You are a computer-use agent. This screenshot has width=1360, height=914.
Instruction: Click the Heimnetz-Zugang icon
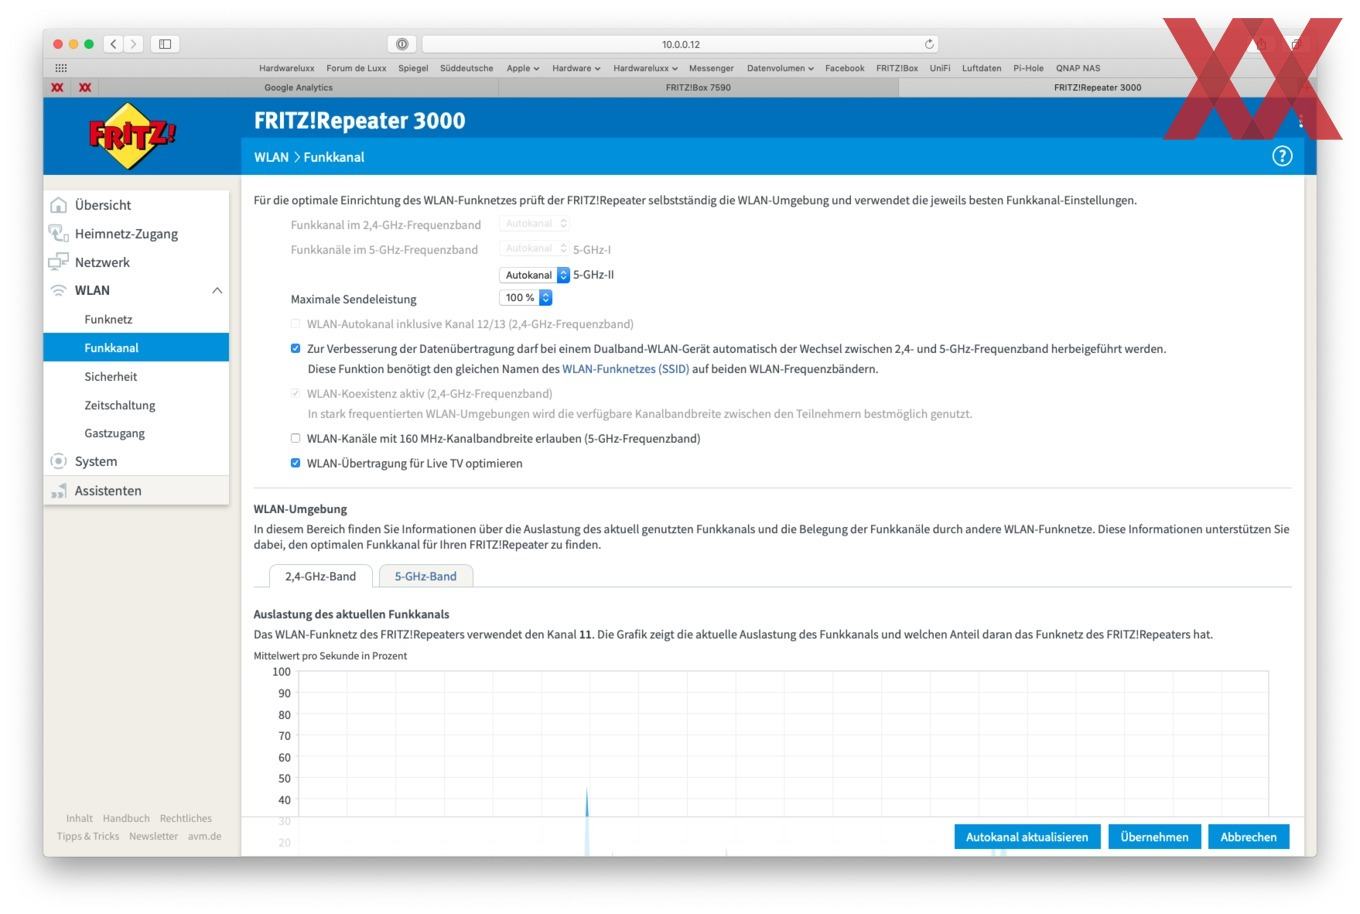pos(59,233)
